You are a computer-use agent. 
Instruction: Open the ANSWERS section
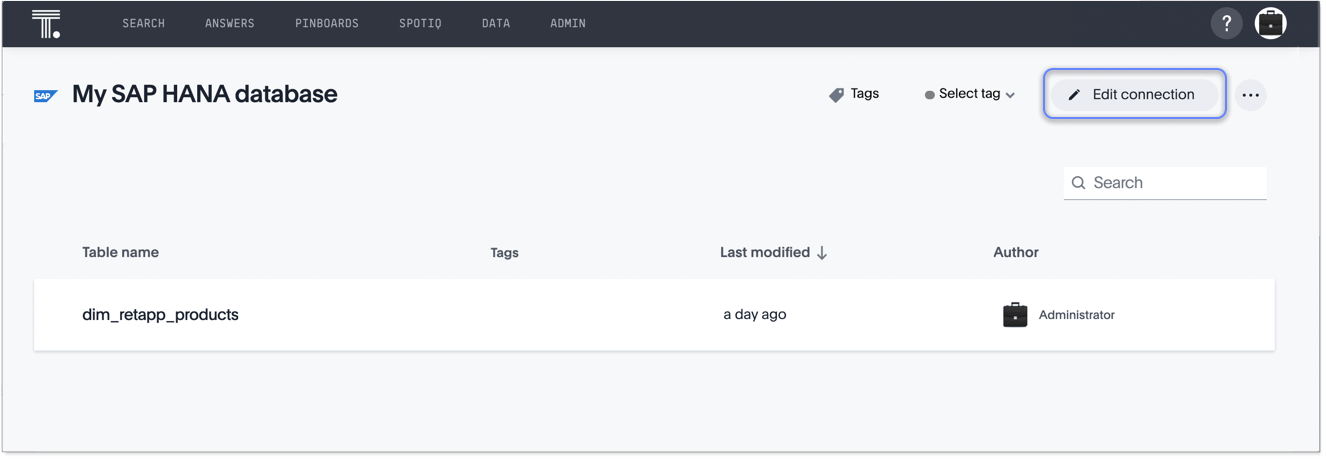click(x=229, y=23)
